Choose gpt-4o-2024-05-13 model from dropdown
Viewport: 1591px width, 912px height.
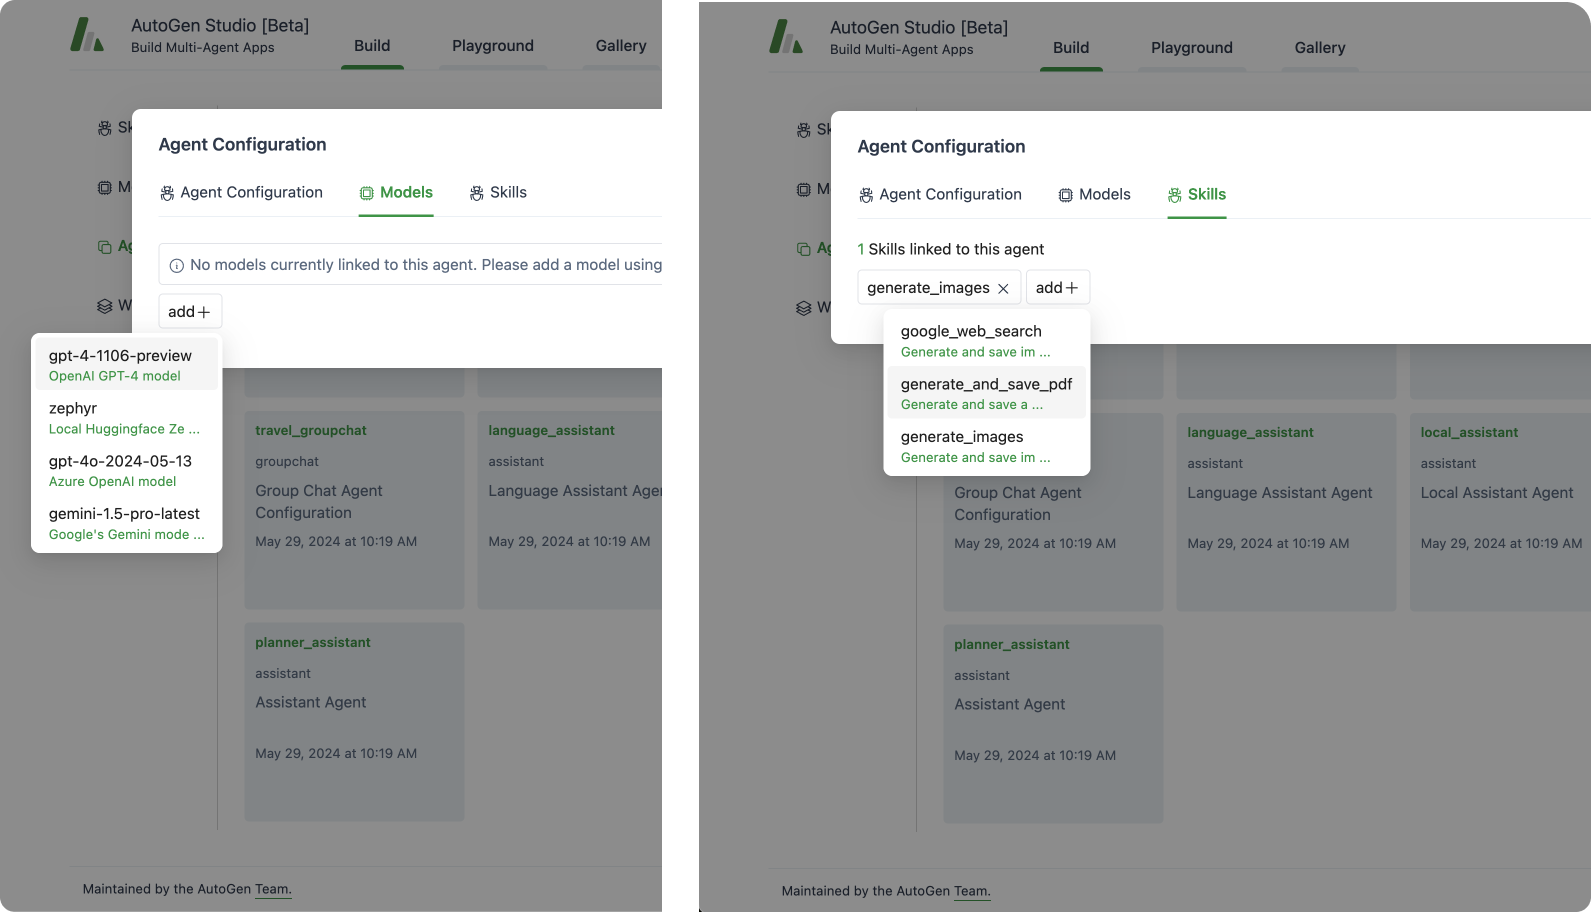[127, 471]
